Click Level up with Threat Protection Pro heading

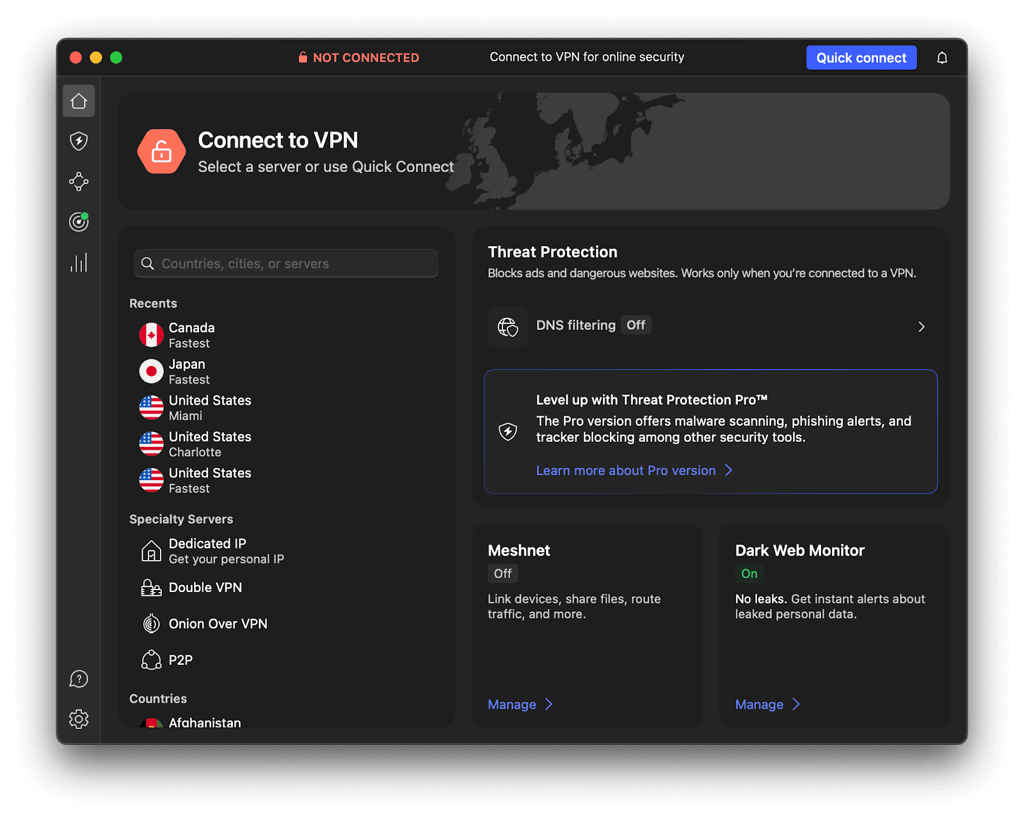[652, 400]
